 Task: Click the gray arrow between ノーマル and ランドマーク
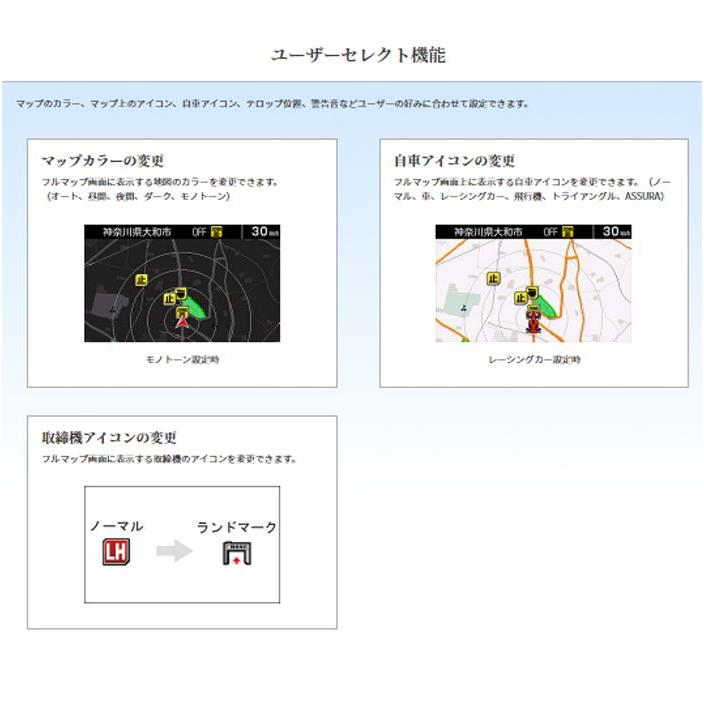pos(175,550)
